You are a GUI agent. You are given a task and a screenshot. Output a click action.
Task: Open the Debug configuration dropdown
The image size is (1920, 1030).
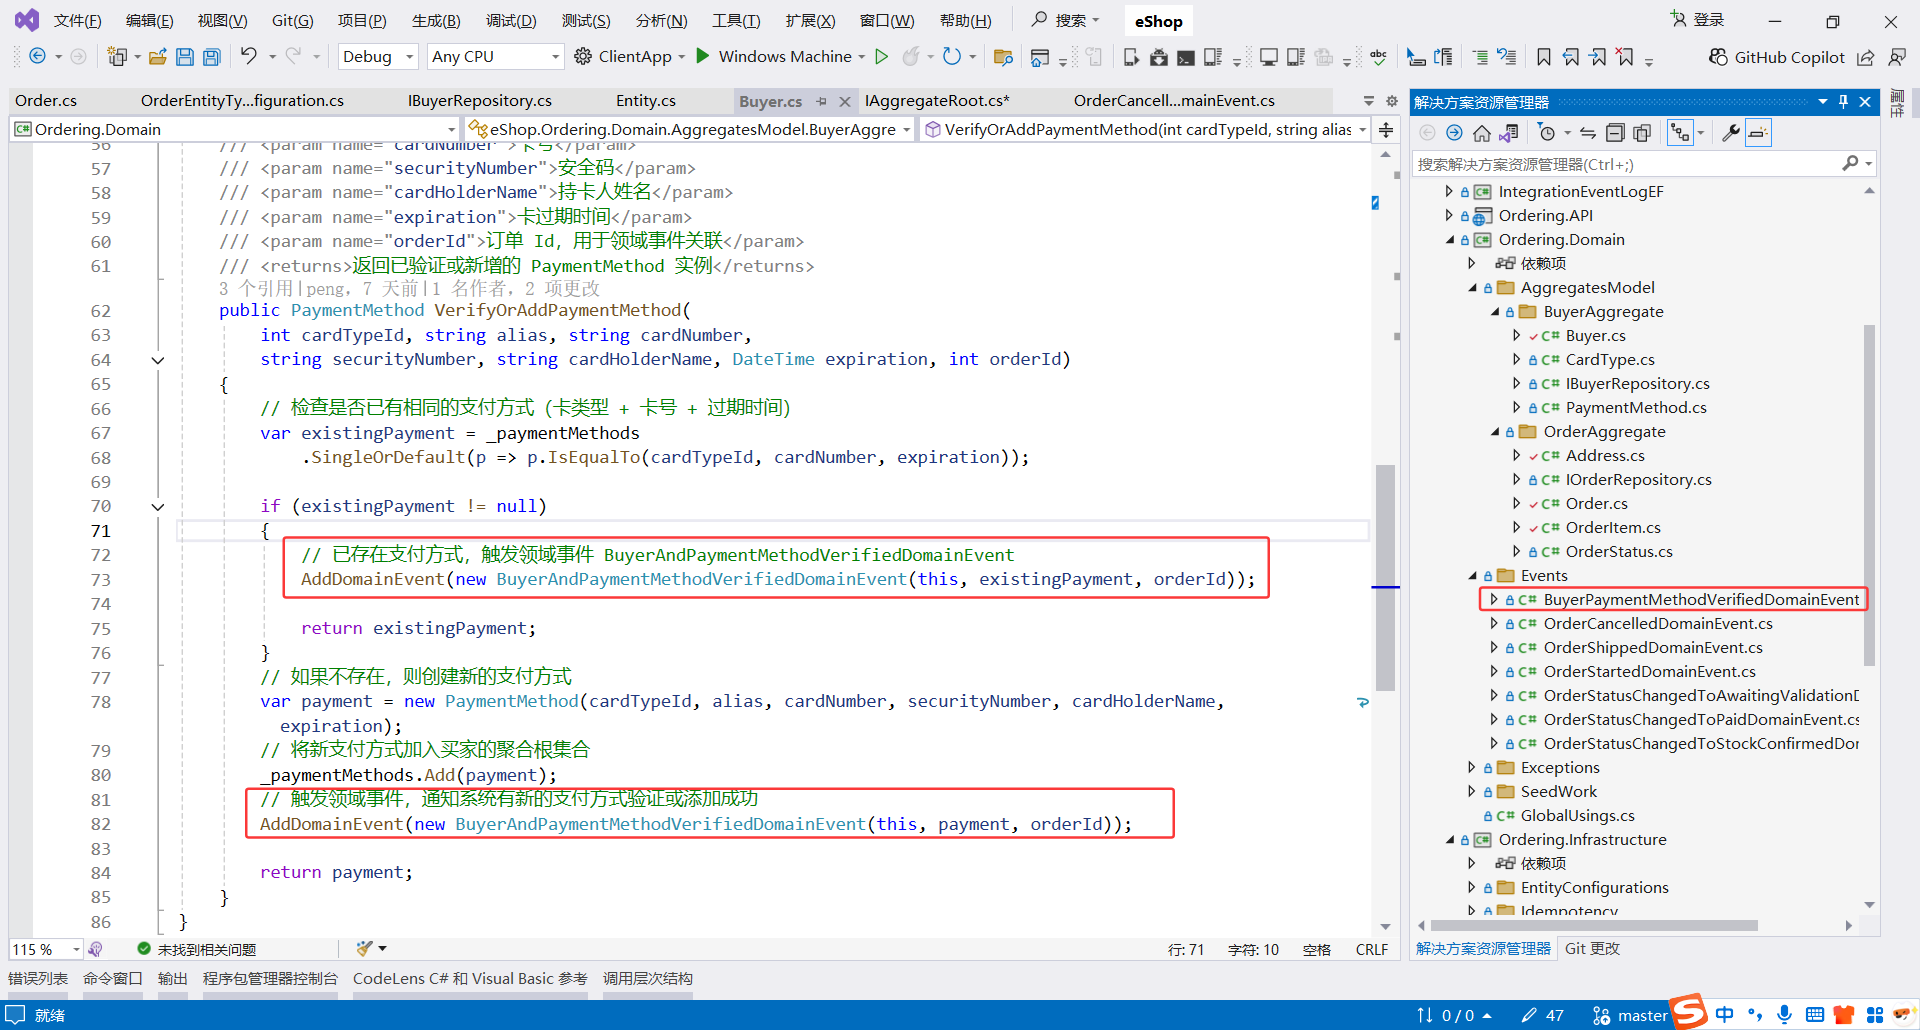(x=377, y=57)
